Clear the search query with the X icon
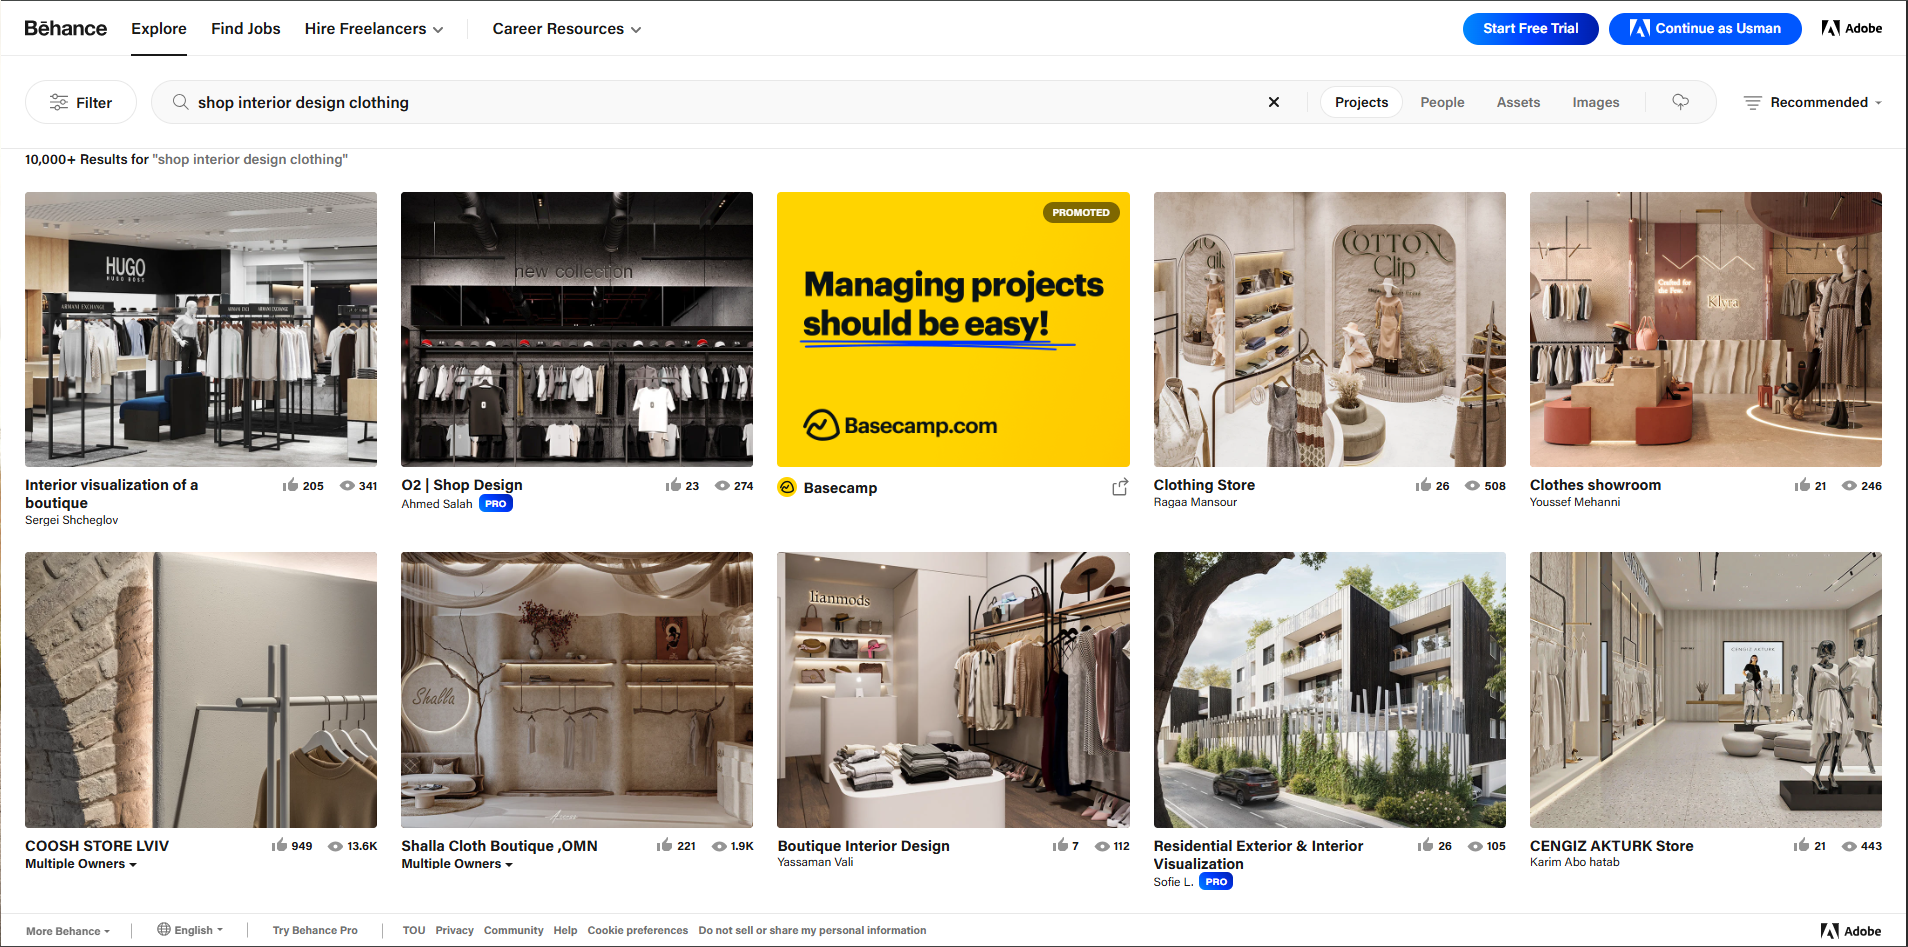1908x947 pixels. (x=1274, y=102)
